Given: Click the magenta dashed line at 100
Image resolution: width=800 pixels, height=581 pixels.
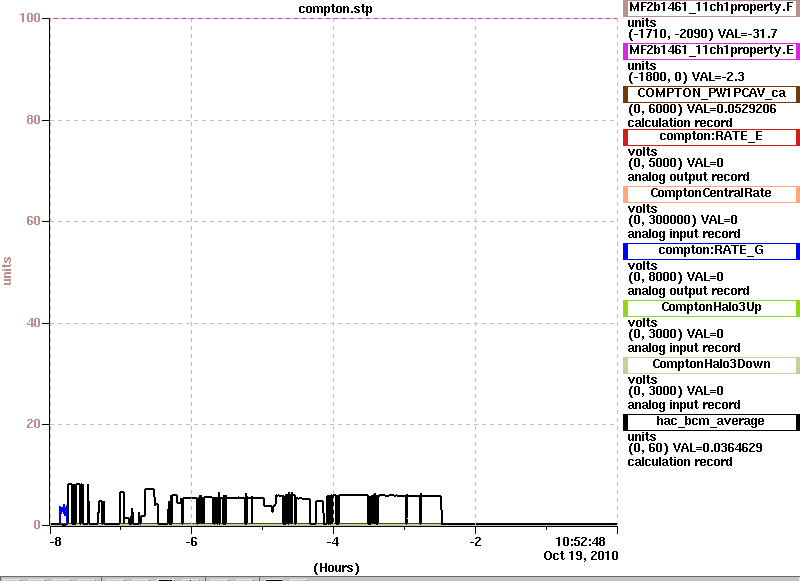Looking at the screenshot, I should coord(334,18).
